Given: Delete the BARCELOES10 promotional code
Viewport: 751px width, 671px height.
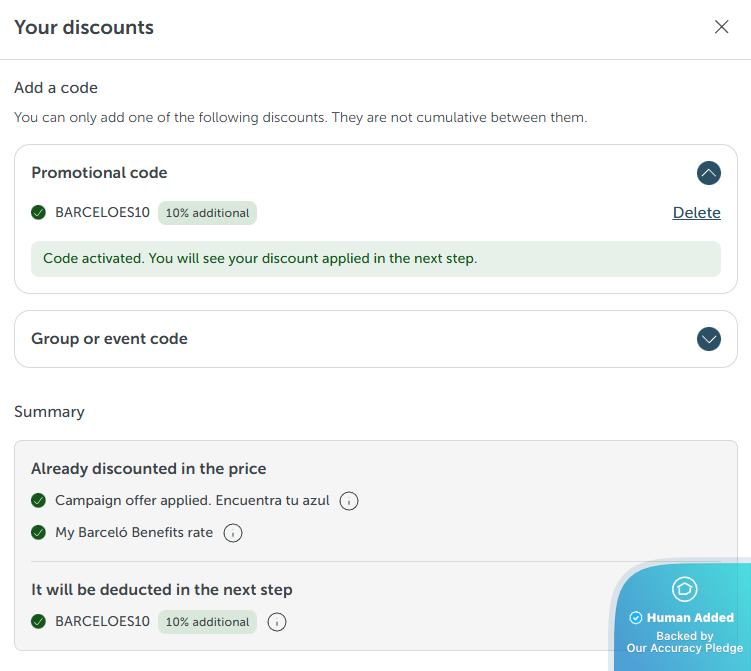Looking at the screenshot, I should (x=696, y=212).
